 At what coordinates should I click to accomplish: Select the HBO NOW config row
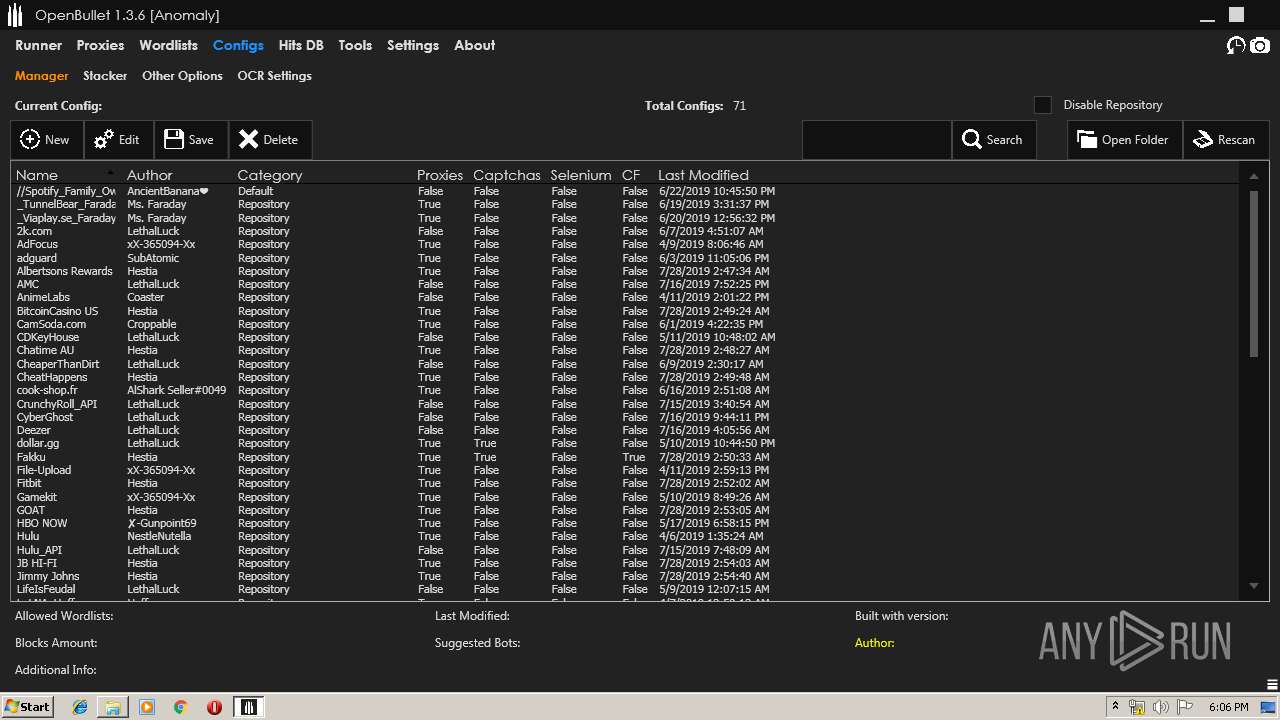(x=625, y=523)
